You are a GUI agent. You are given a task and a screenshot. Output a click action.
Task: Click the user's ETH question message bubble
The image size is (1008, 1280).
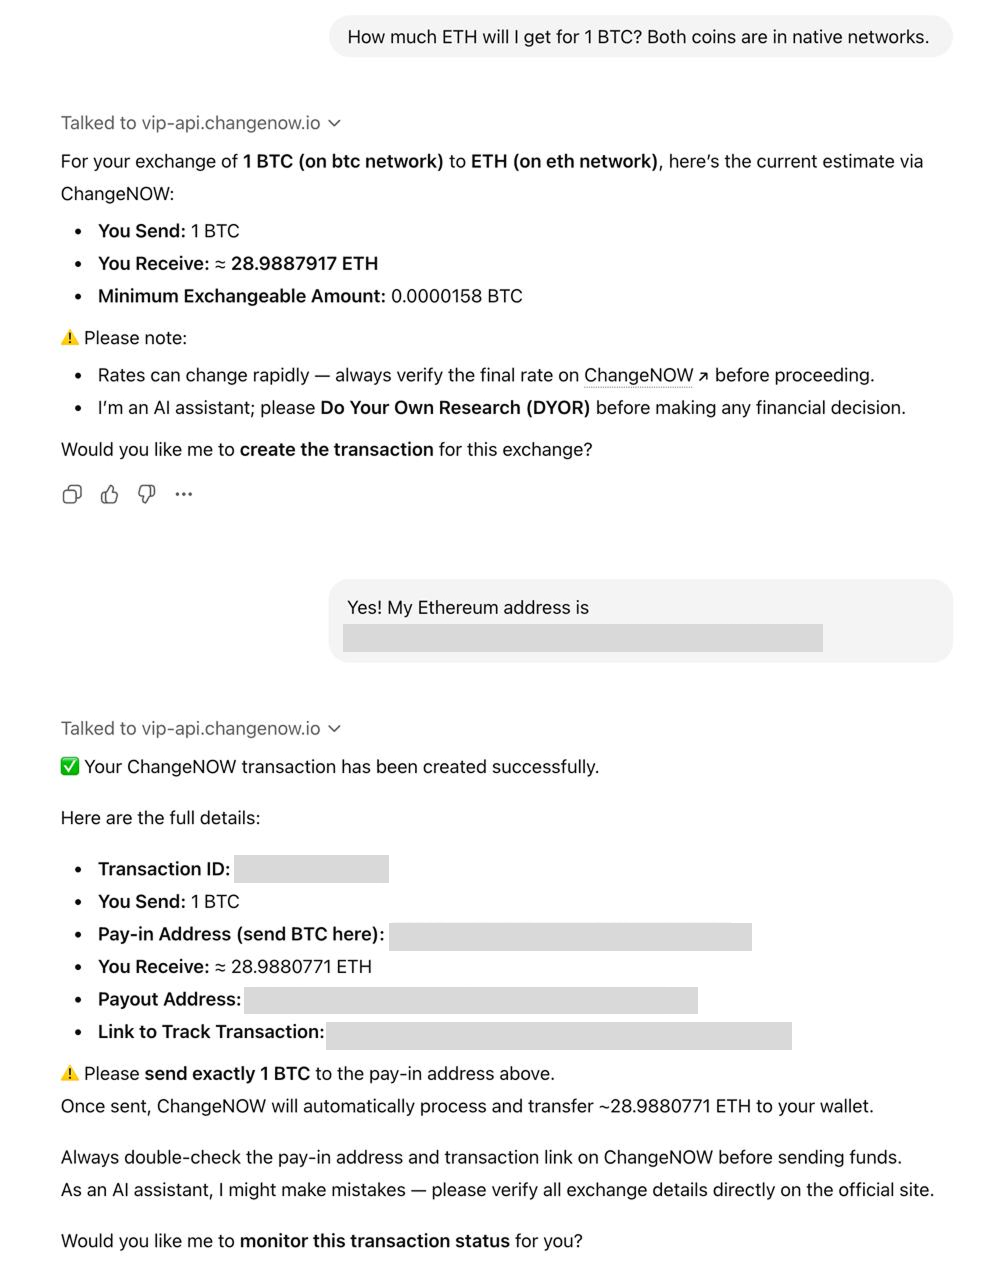click(x=639, y=36)
